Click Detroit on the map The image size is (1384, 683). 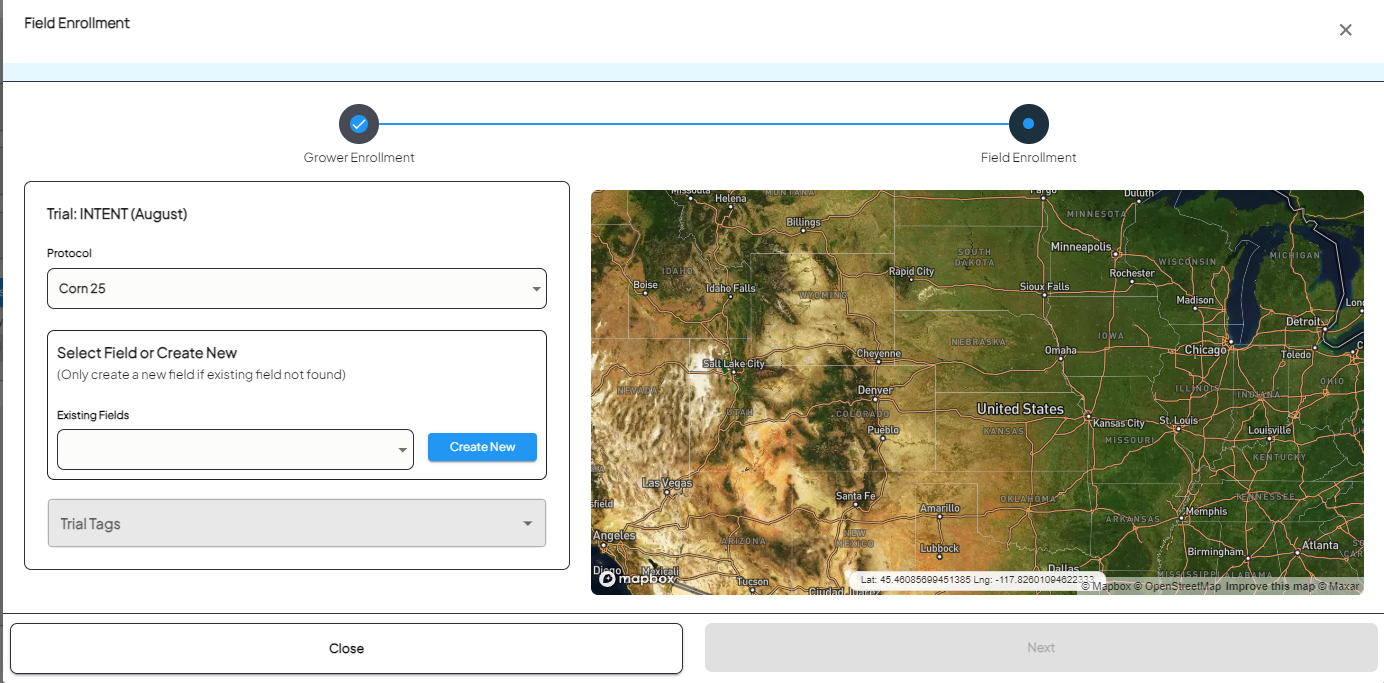[x=1303, y=322]
